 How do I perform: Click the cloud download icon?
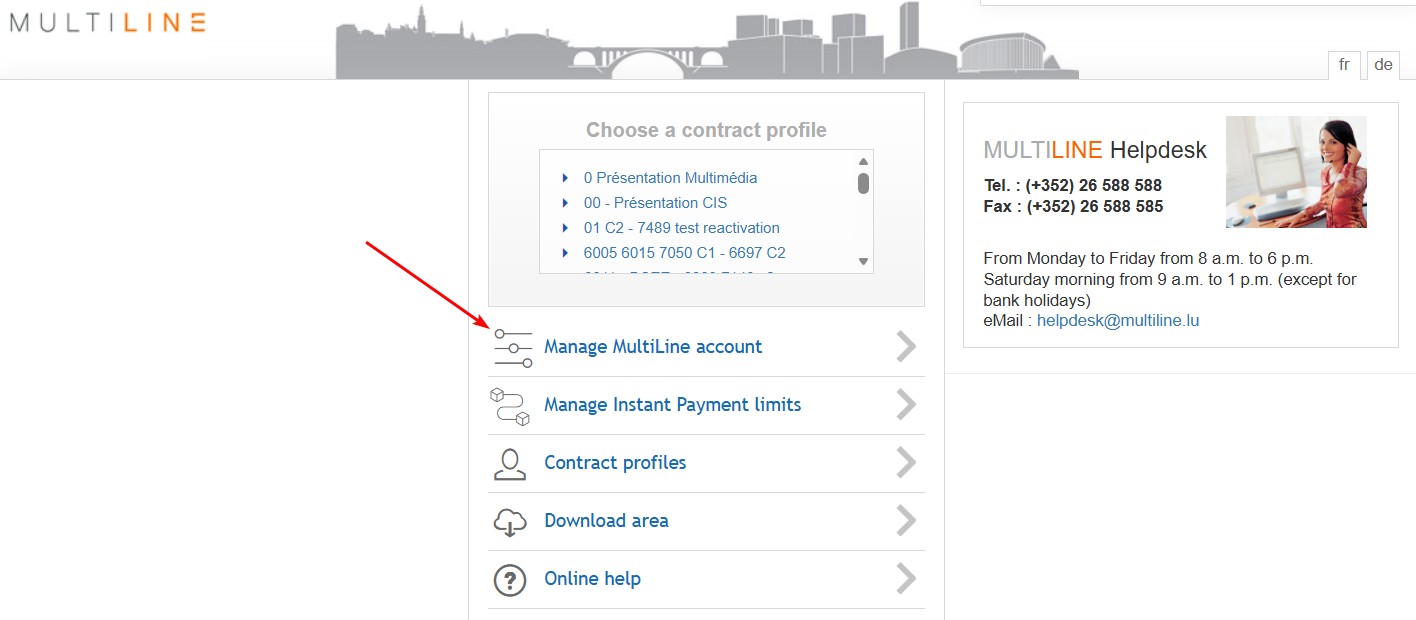[x=509, y=522]
